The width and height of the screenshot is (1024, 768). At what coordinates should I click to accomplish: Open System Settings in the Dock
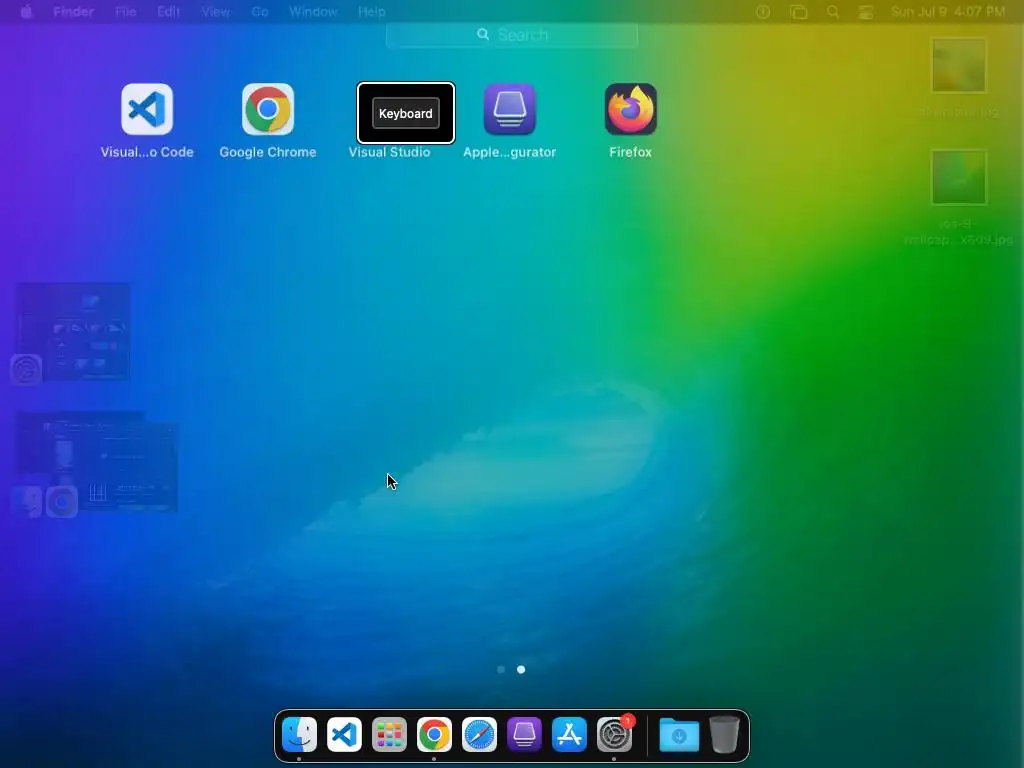tap(615, 735)
